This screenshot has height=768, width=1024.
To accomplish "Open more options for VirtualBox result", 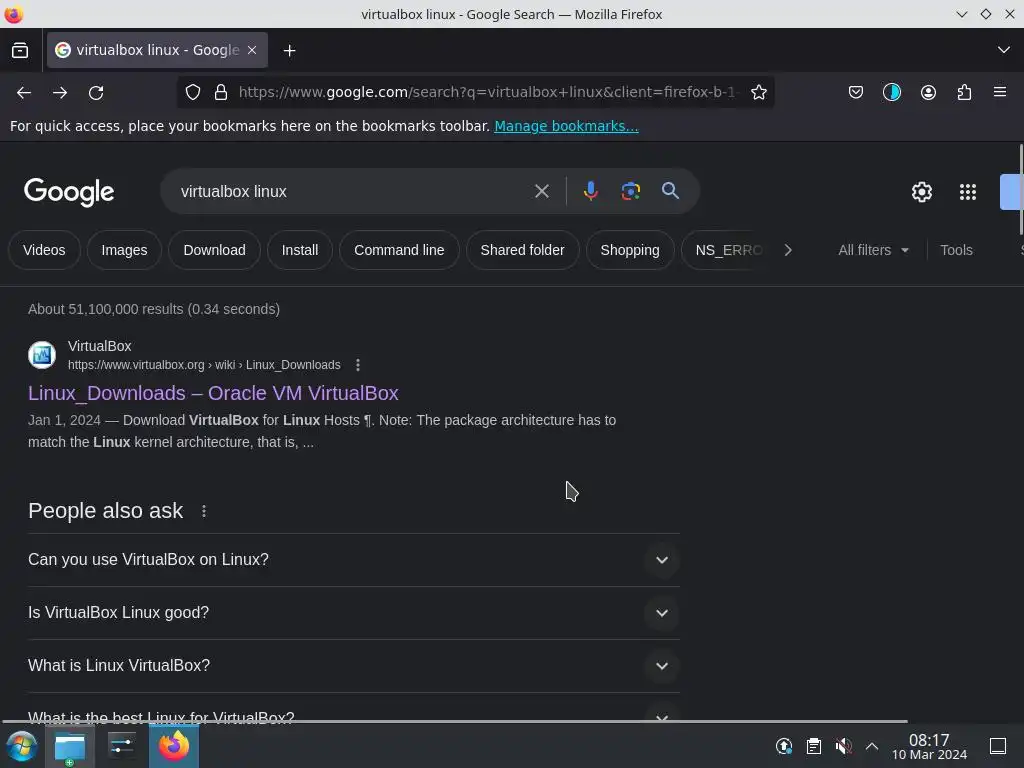I will [357, 365].
